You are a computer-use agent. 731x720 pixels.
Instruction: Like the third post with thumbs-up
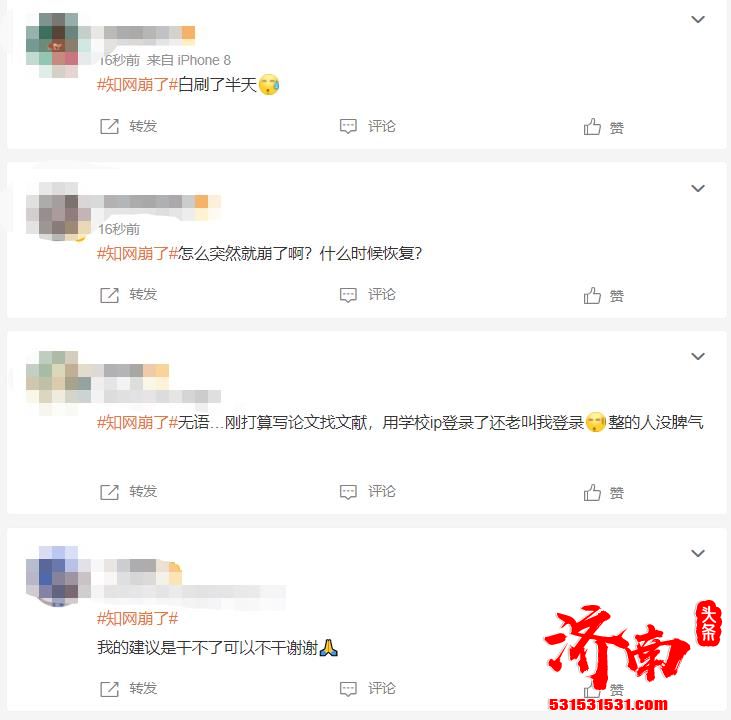point(592,492)
